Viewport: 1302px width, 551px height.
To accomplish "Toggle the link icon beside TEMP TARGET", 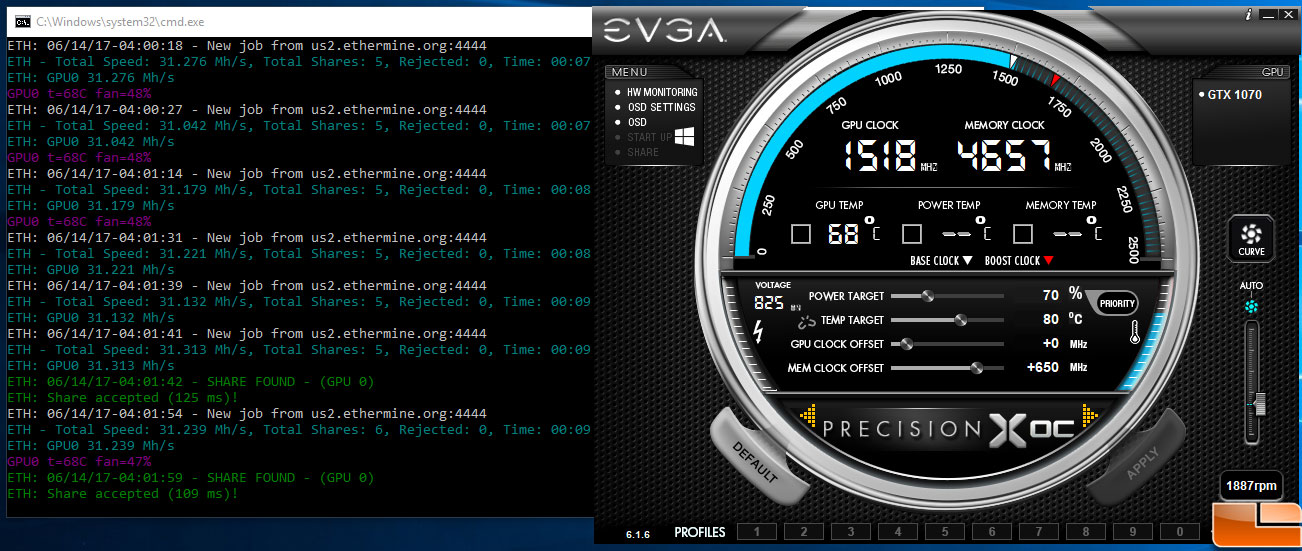I will (807, 321).
